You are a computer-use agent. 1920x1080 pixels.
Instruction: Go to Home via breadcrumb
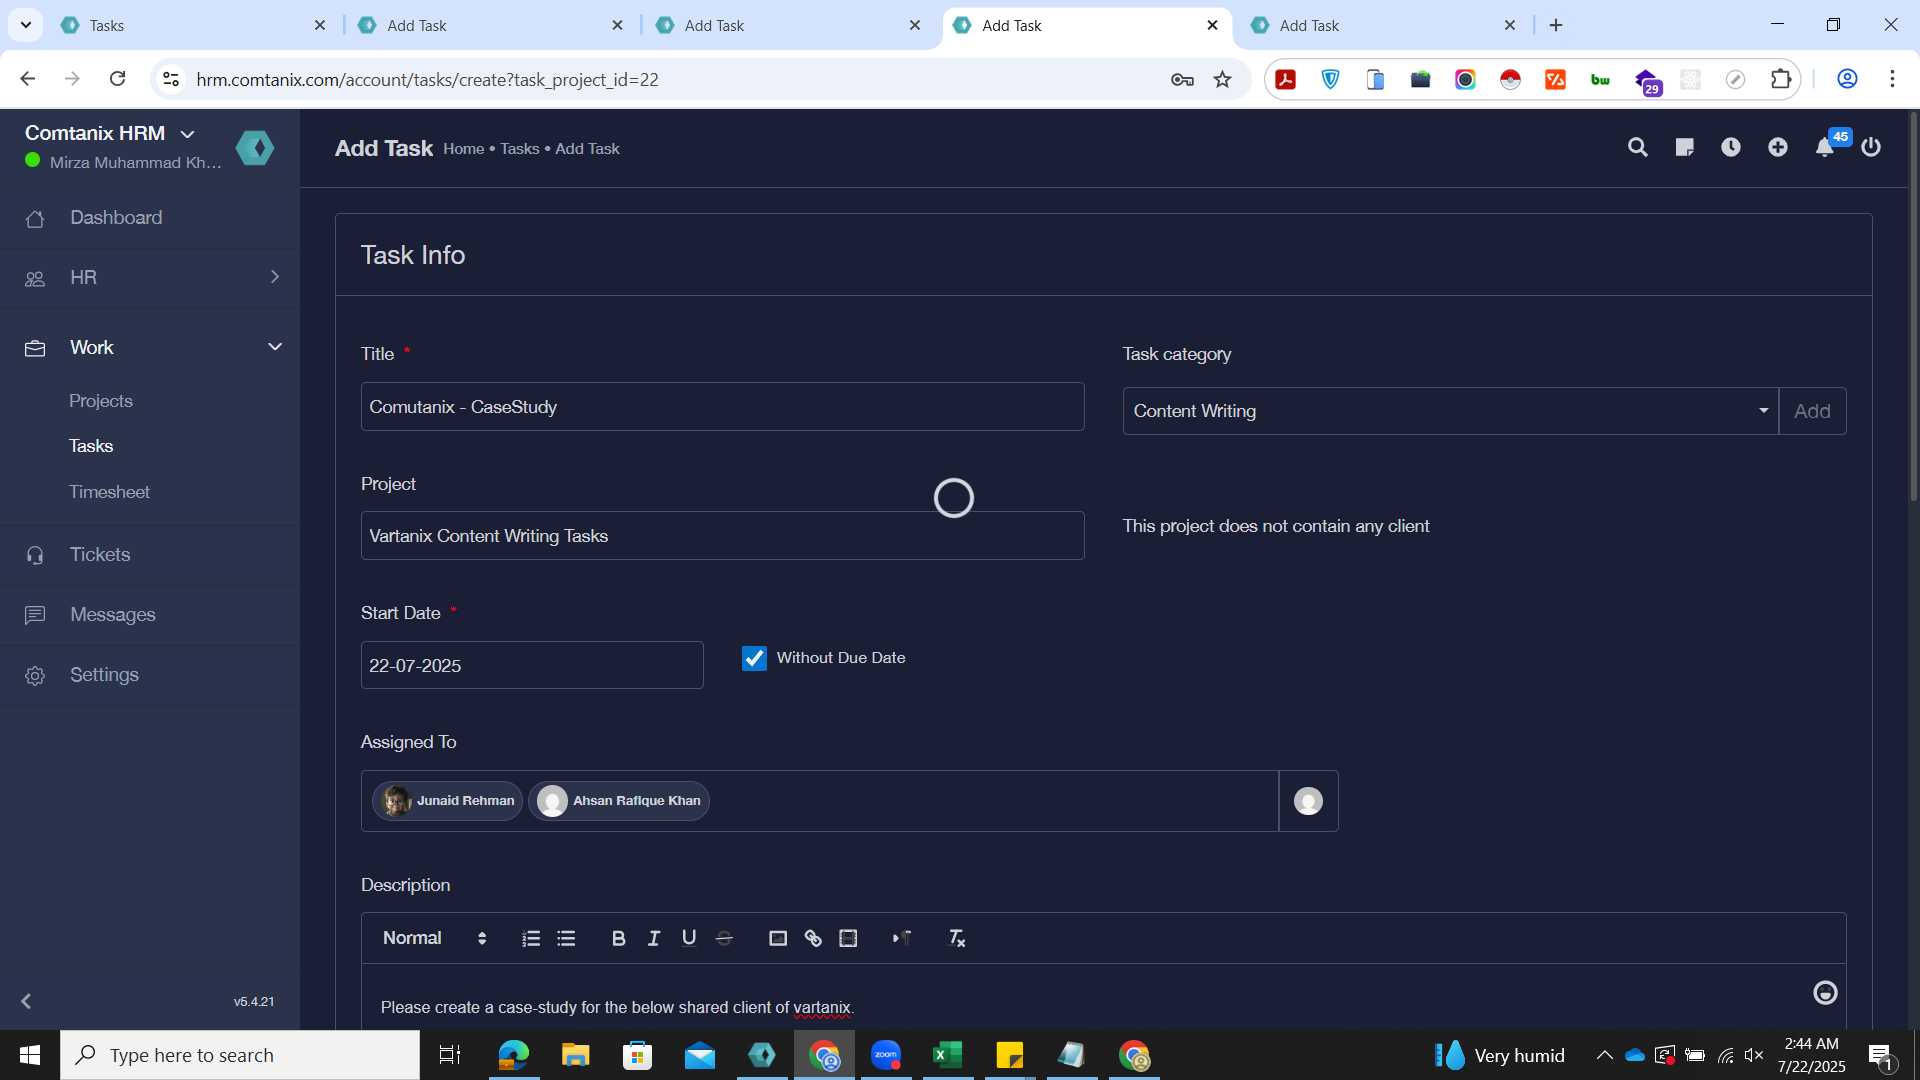click(463, 149)
